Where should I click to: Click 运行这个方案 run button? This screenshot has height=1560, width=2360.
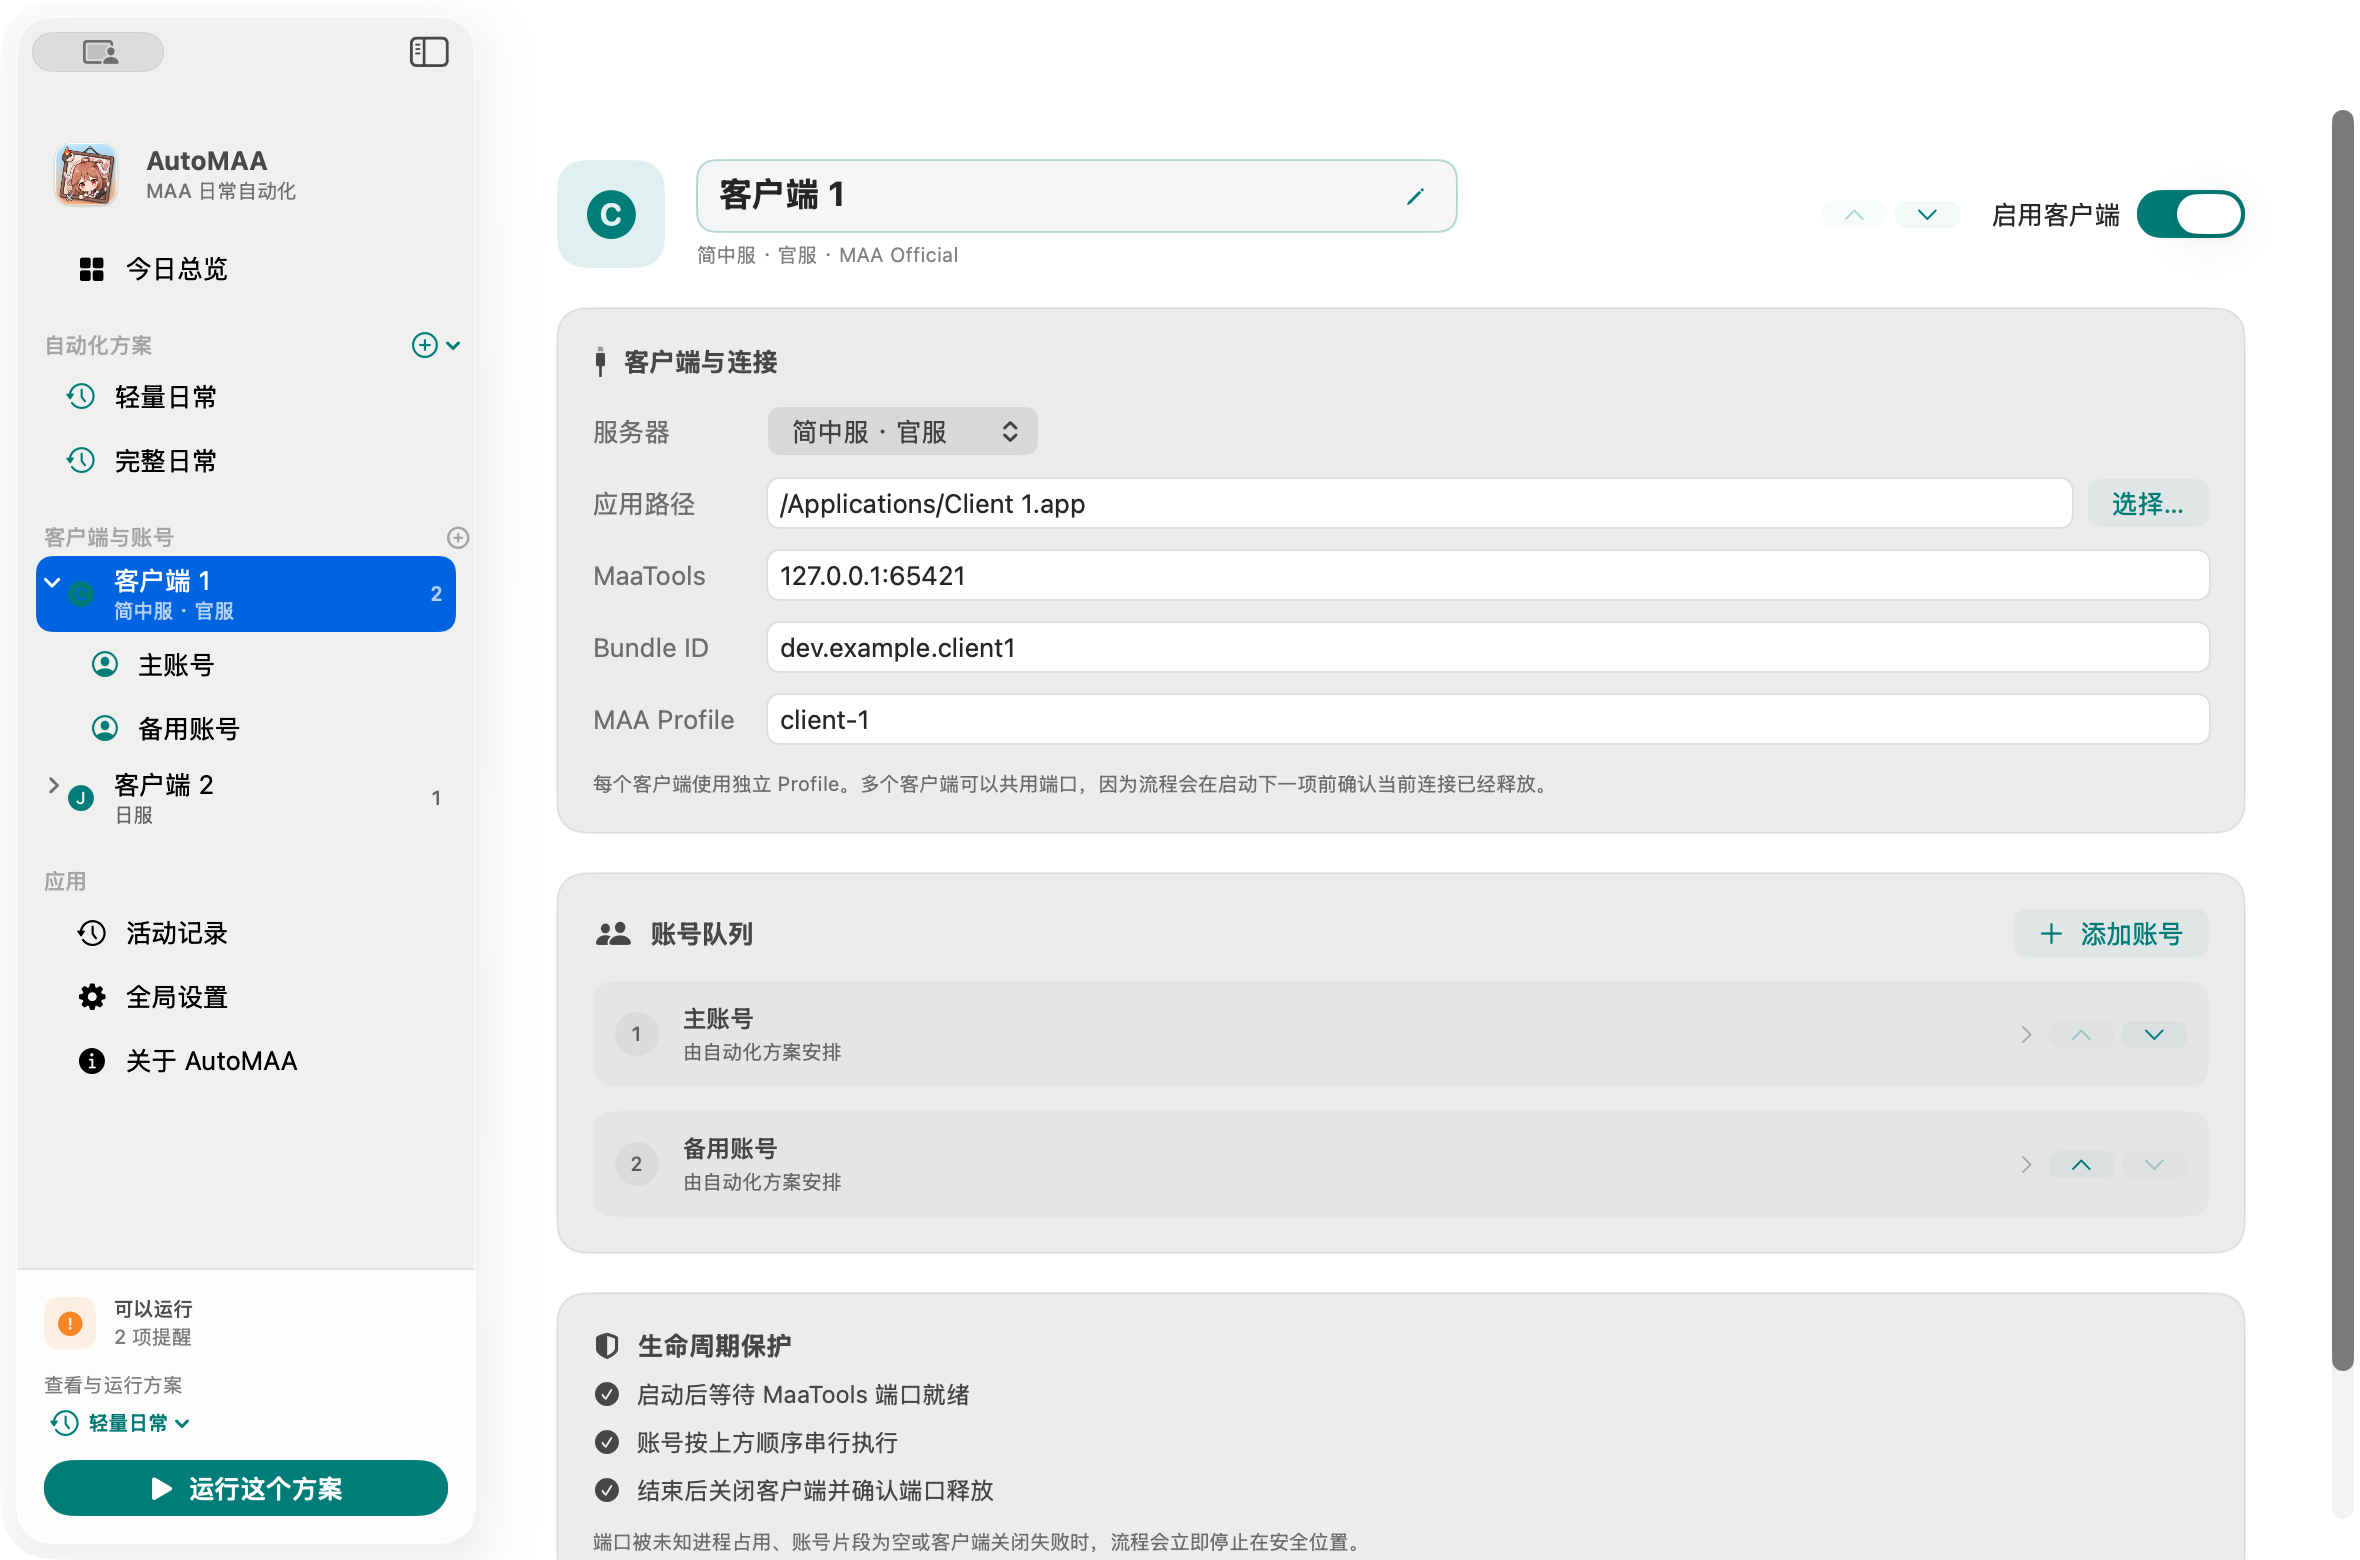pos(246,1488)
